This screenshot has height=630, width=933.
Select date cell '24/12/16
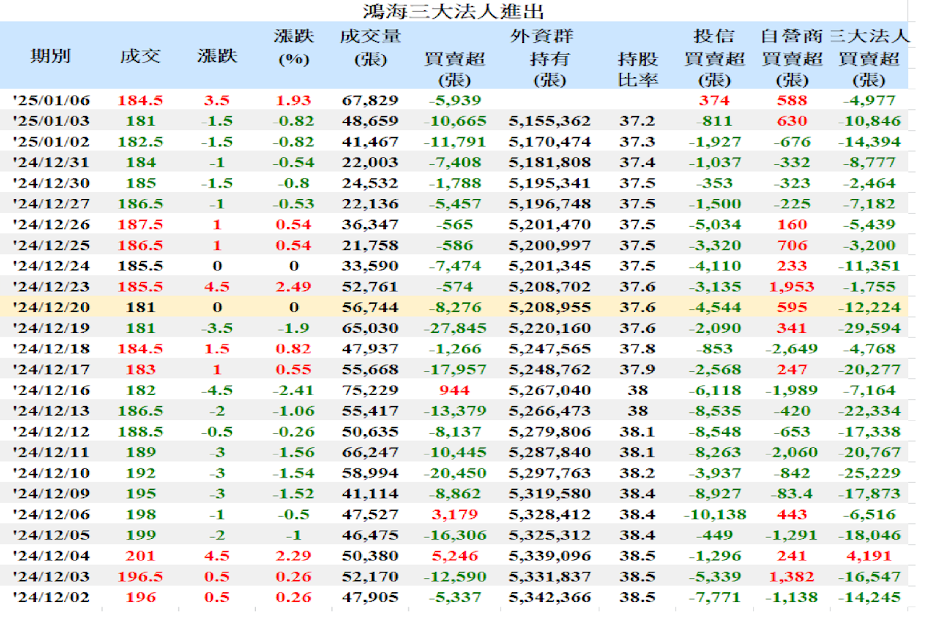[x=51, y=390]
